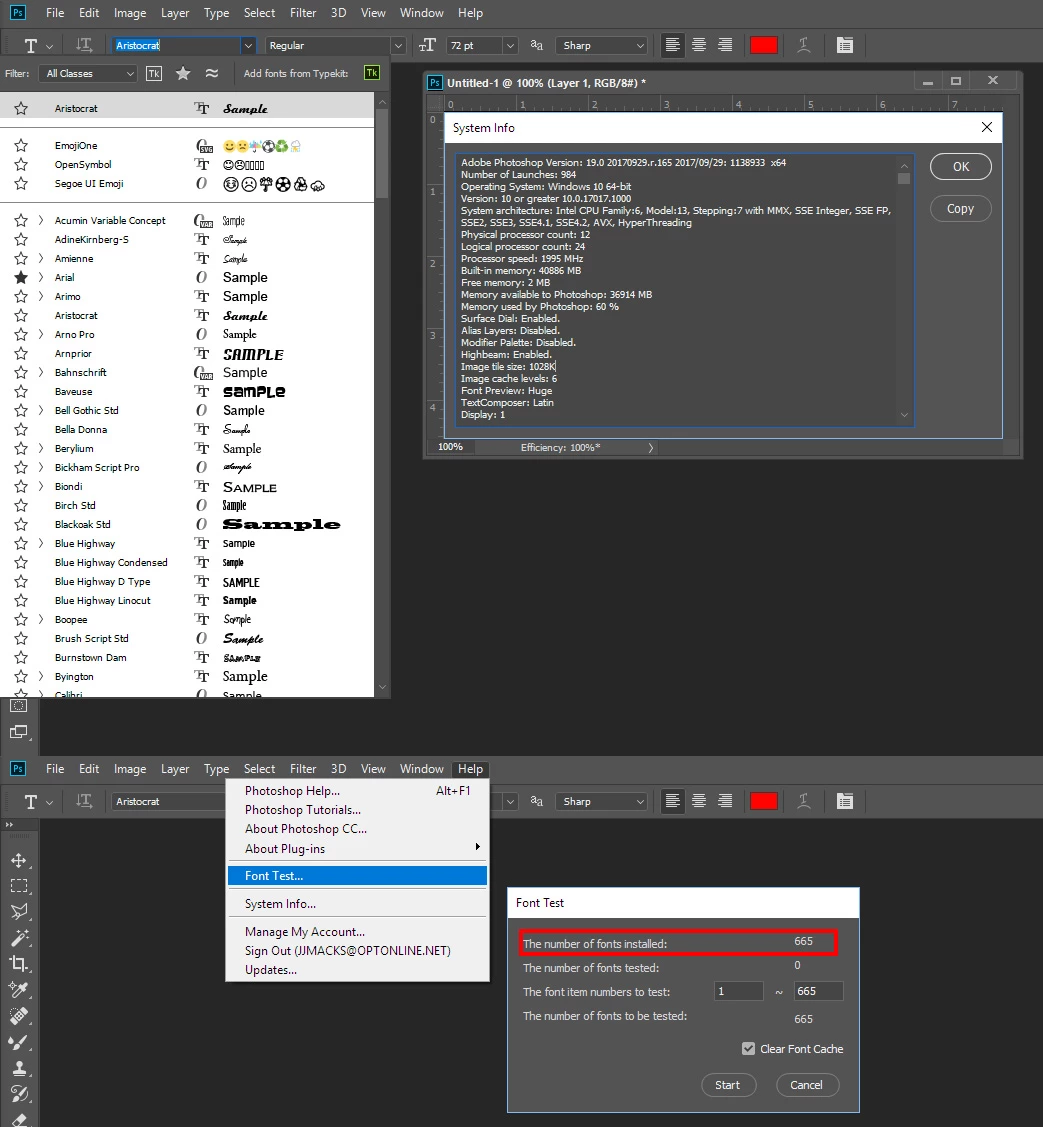This screenshot has width=1043, height=1127.
Task: Click OK in the System Info dialog
Action: [960, 167]
